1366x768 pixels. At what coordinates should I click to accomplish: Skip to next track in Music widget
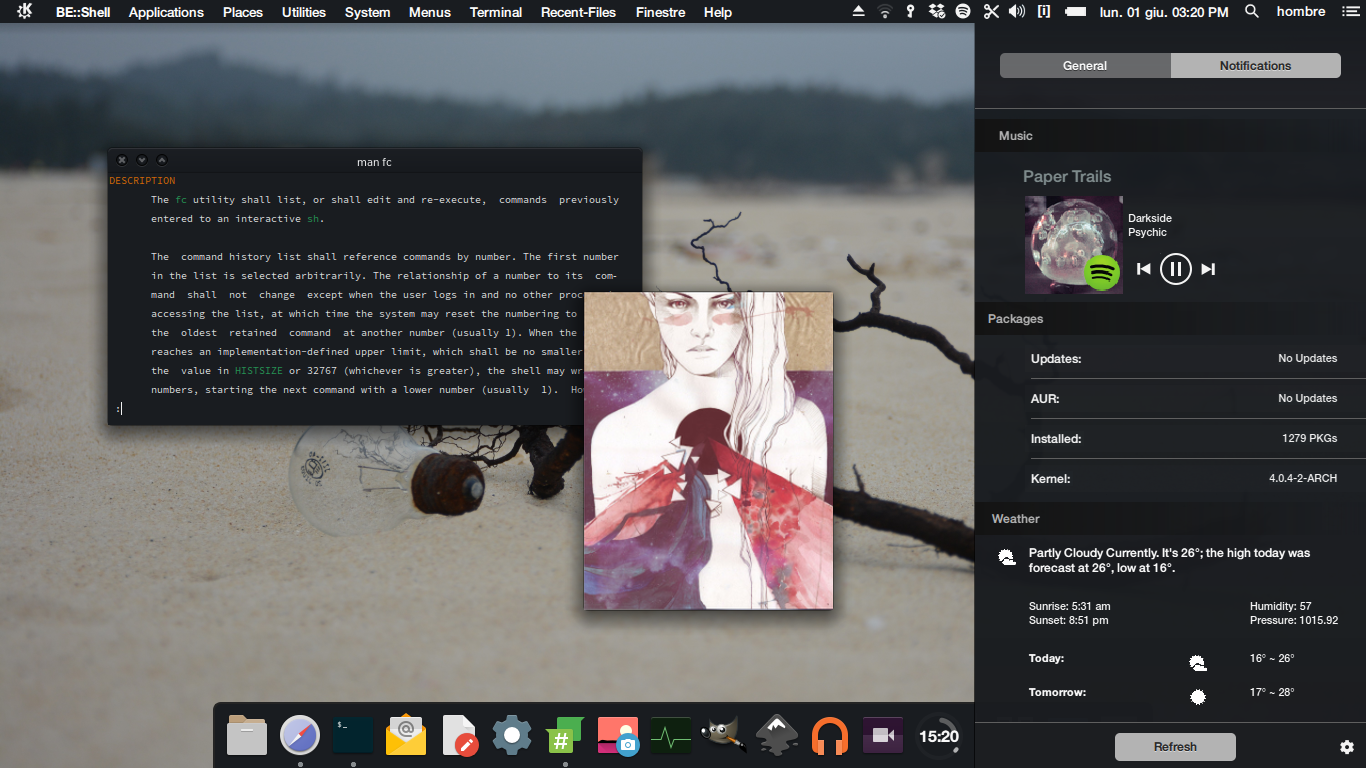(x=1208, y=269)
